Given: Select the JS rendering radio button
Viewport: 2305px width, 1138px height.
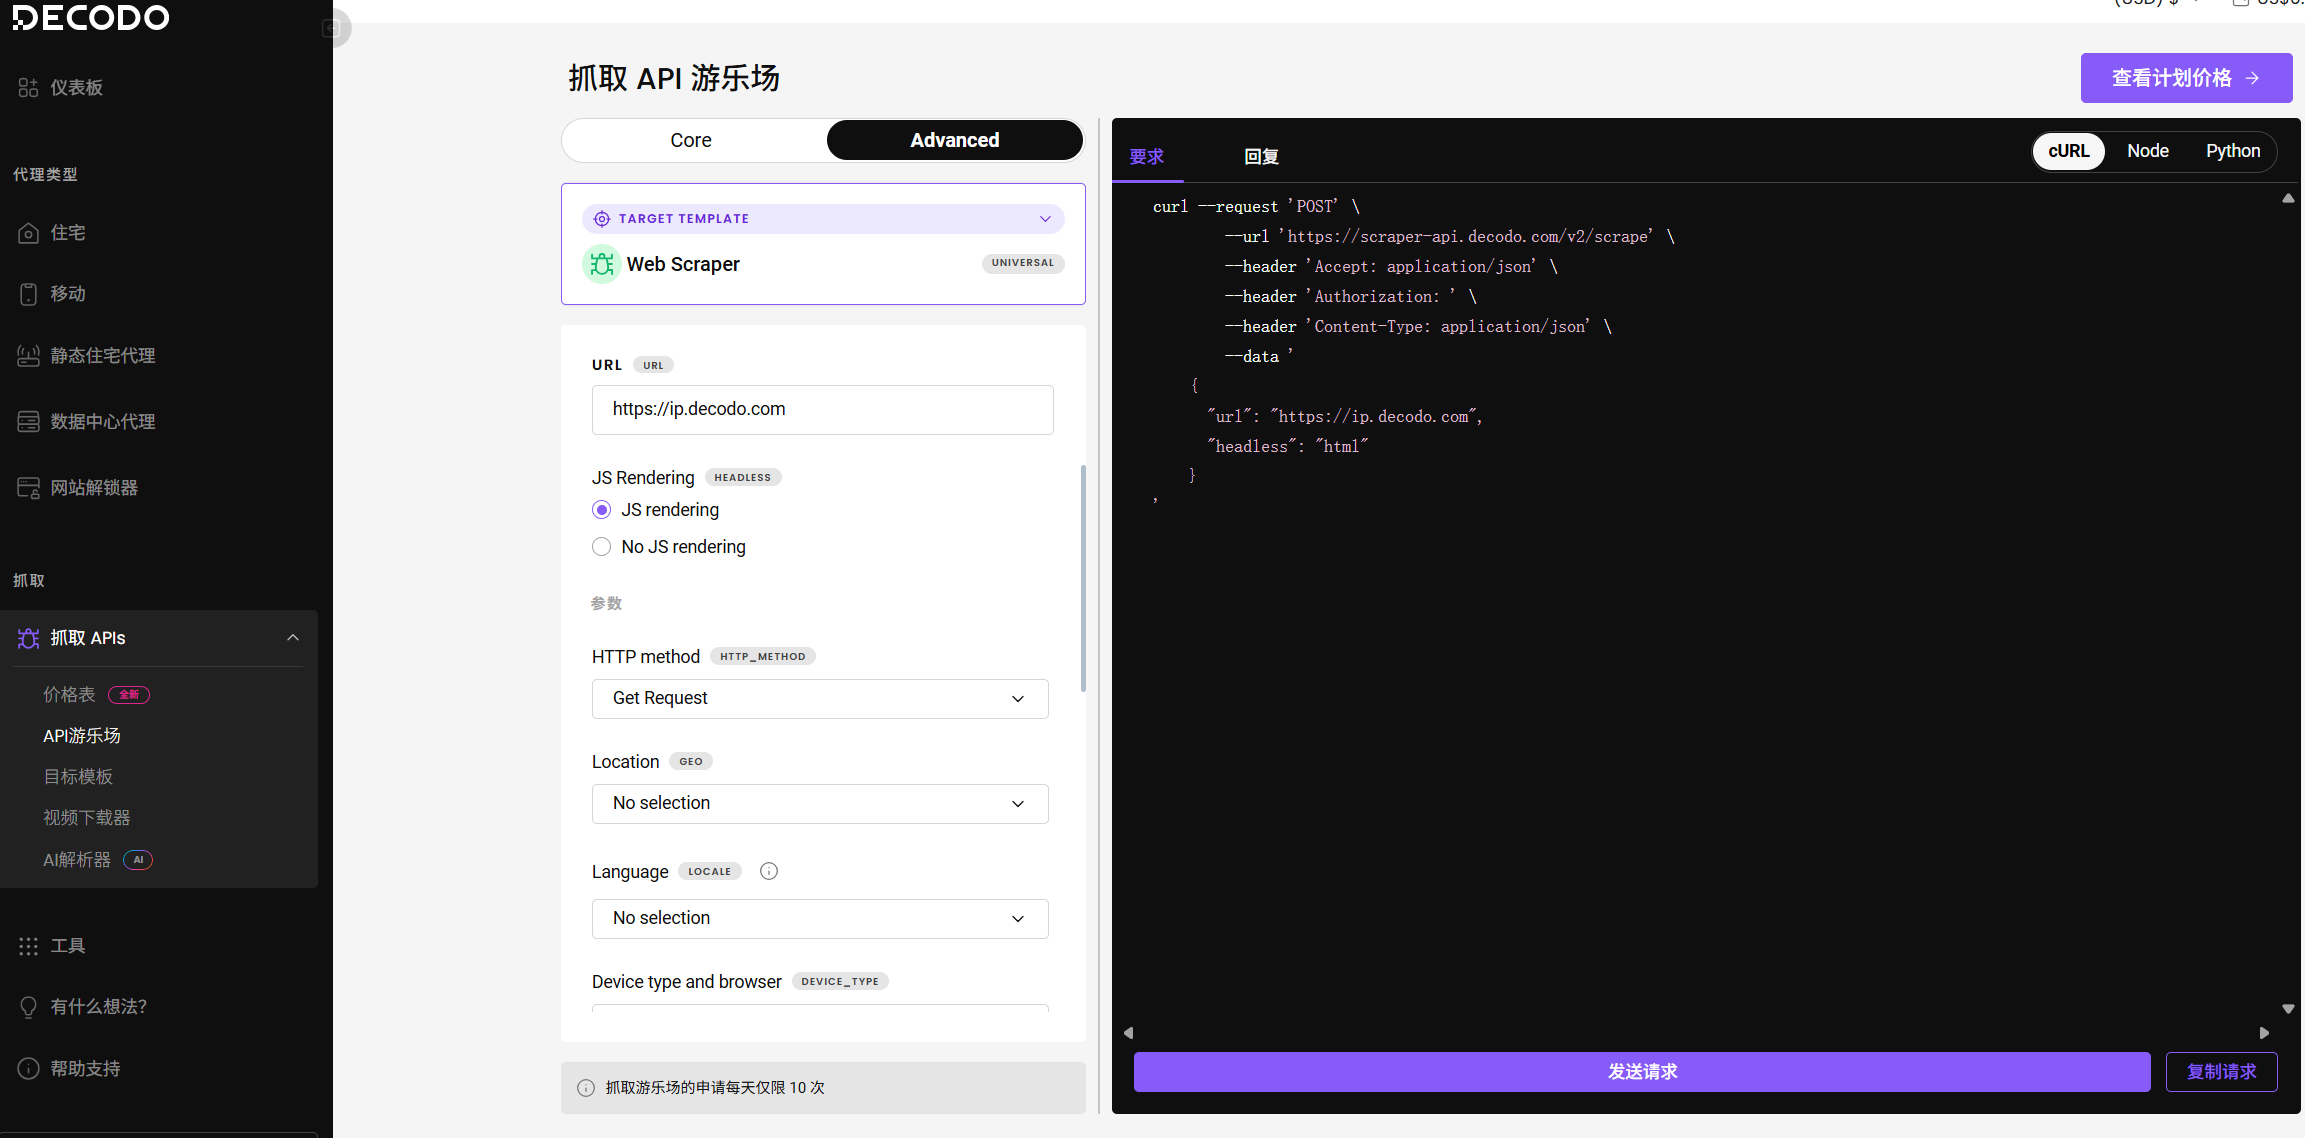Looking at the screenshot, I should [x=601, y=510].
